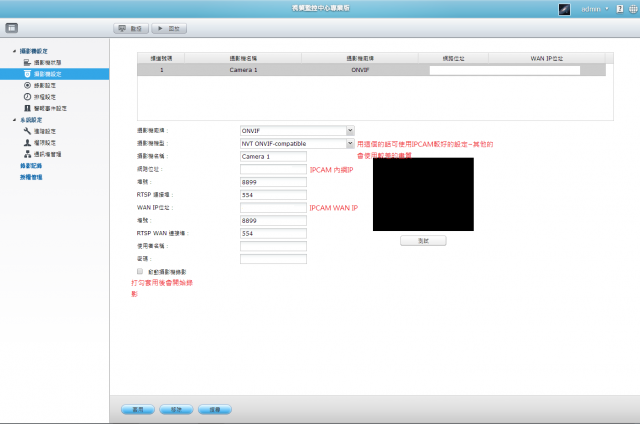Click the black camera preview thumbnail

click(423, 194)
